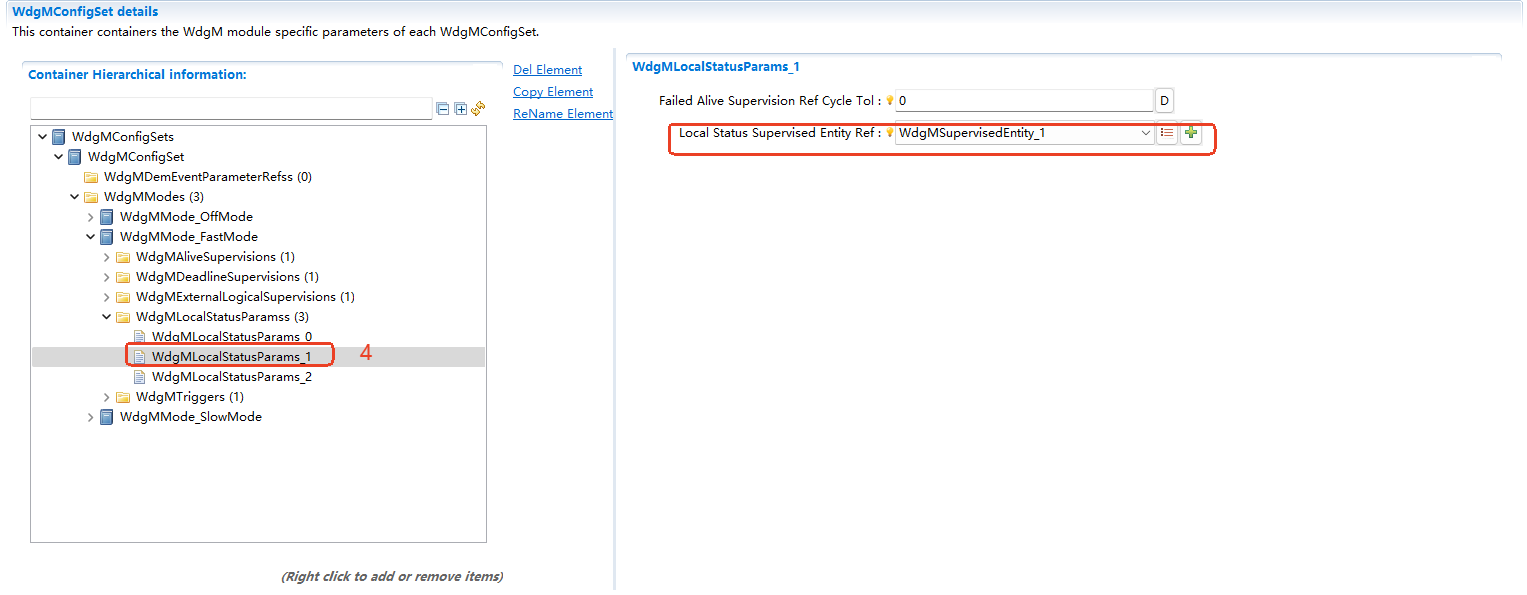Click the Del Element link

[547, 70]
